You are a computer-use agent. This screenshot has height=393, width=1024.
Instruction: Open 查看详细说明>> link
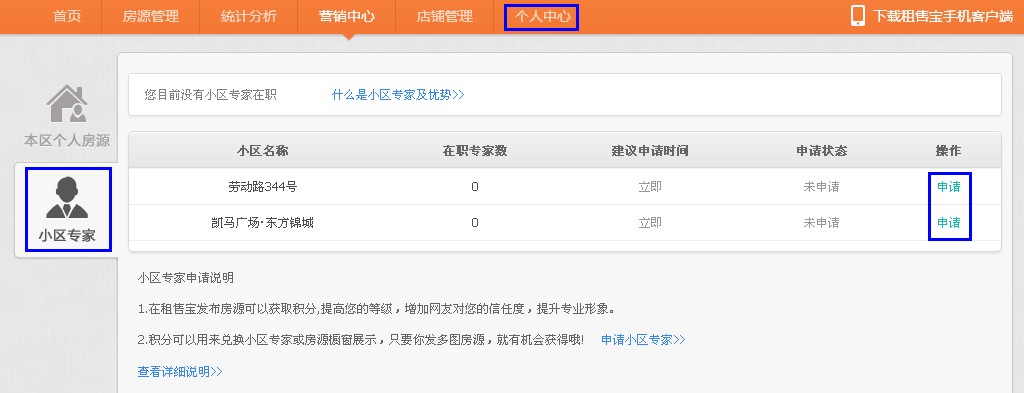click(180, 371)
